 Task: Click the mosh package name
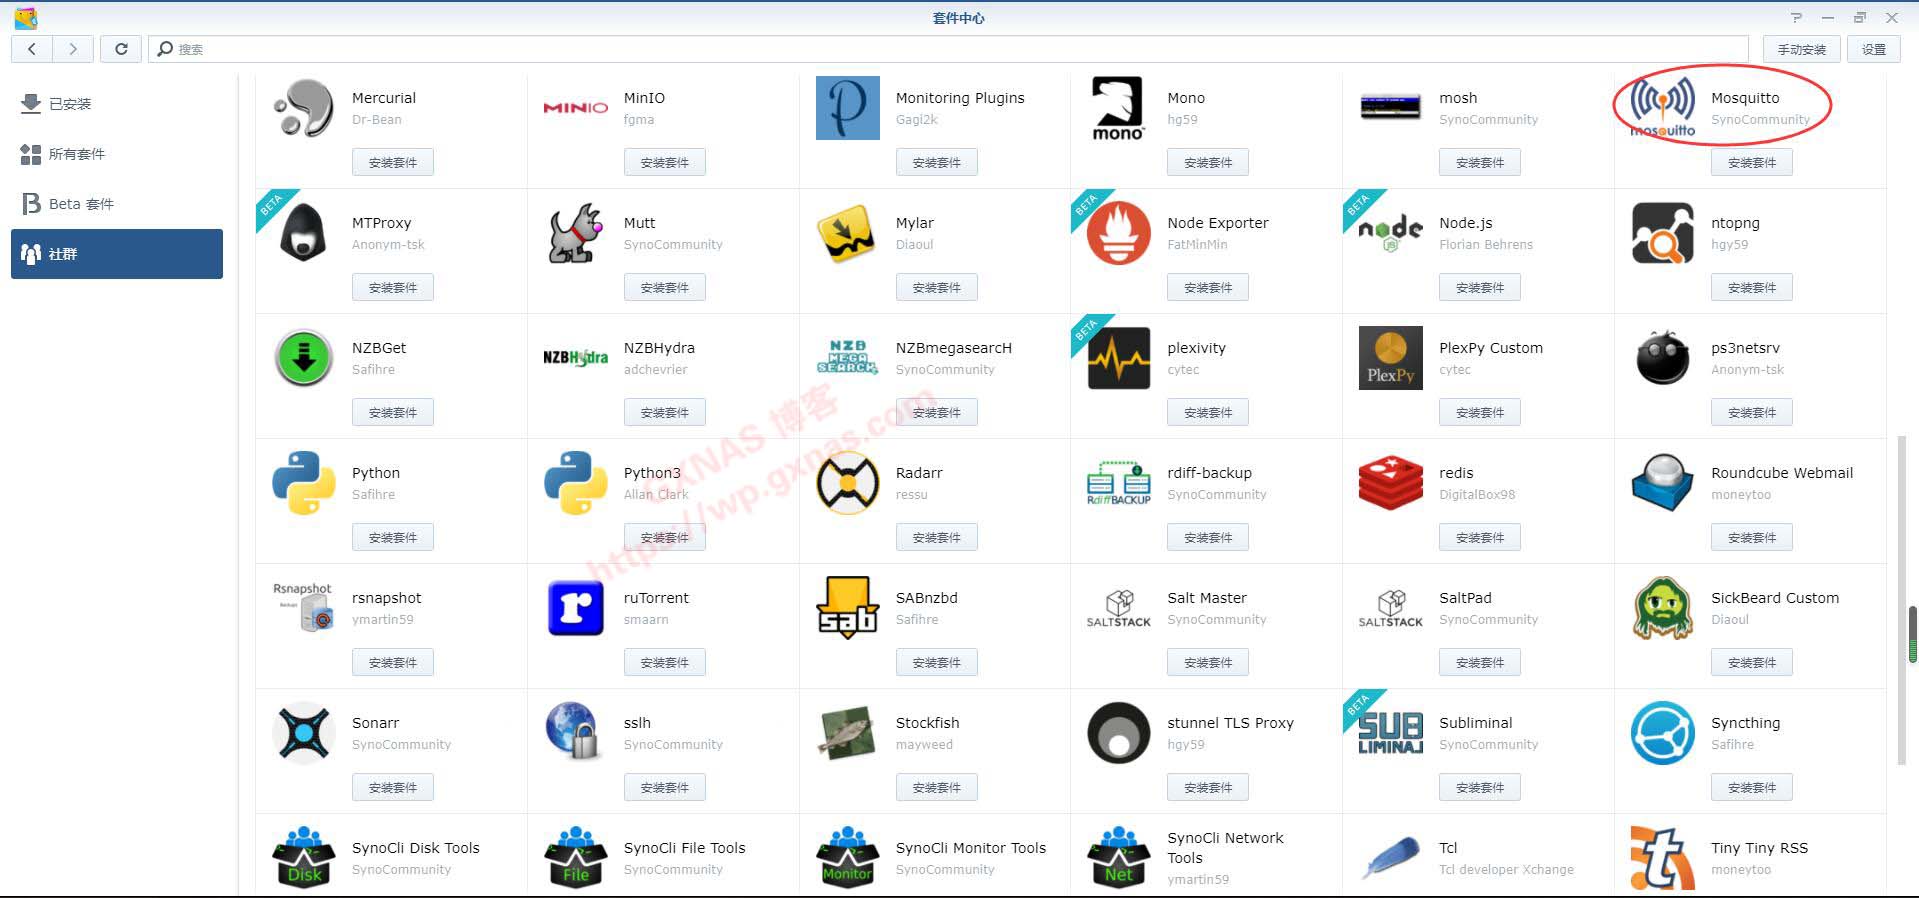(x=1458, y=98)
